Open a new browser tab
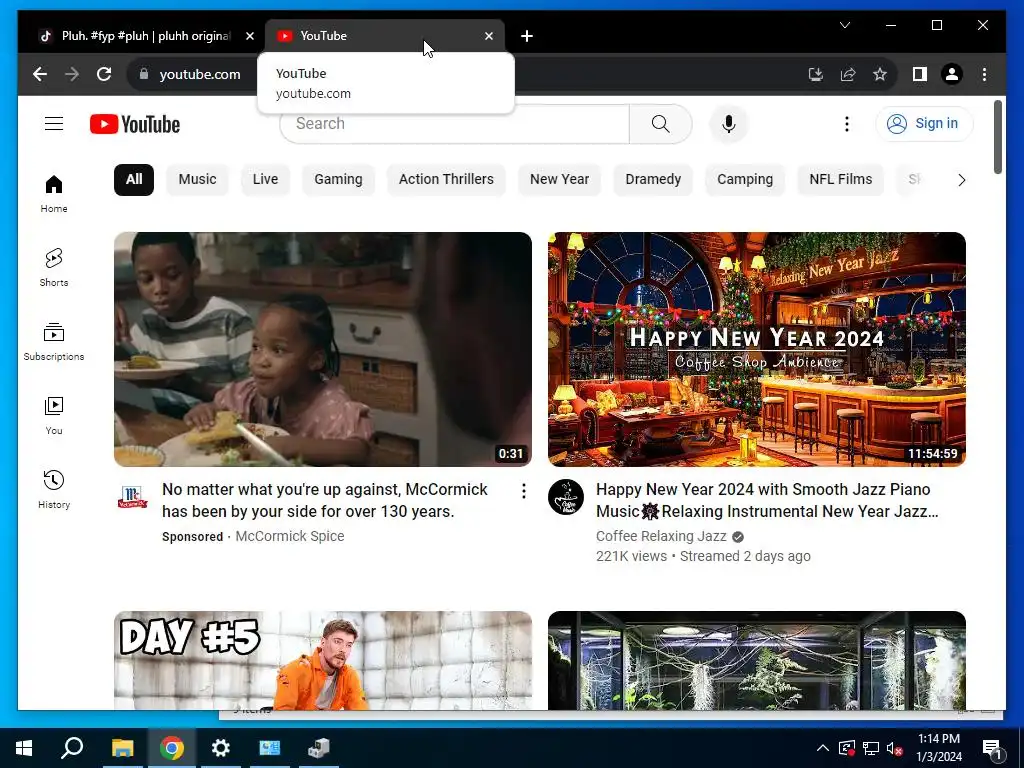The height and width of the screenshot is (768, 1024). tap(526, 36)
